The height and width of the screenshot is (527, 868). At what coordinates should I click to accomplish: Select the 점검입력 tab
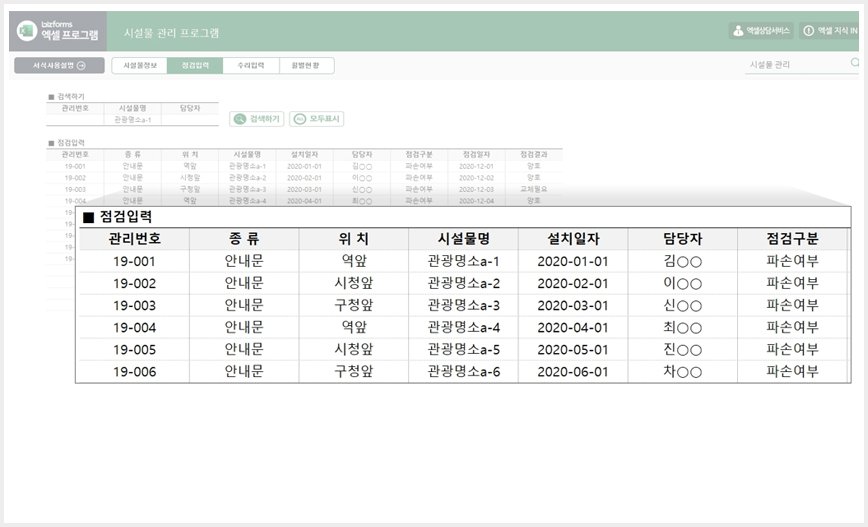click(195, 65)
